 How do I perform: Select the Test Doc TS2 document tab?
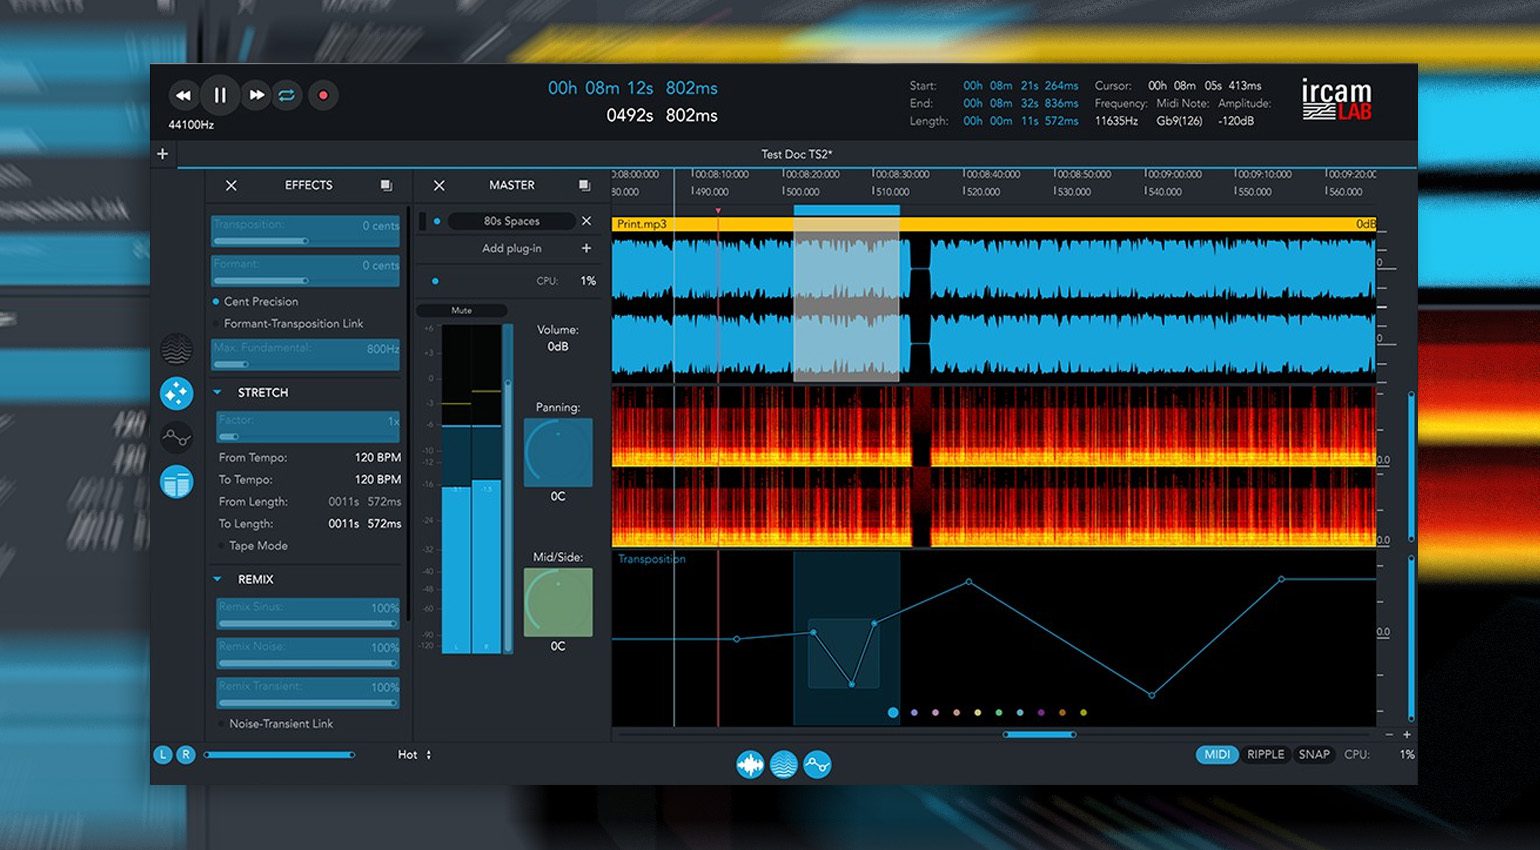[796, 154]
